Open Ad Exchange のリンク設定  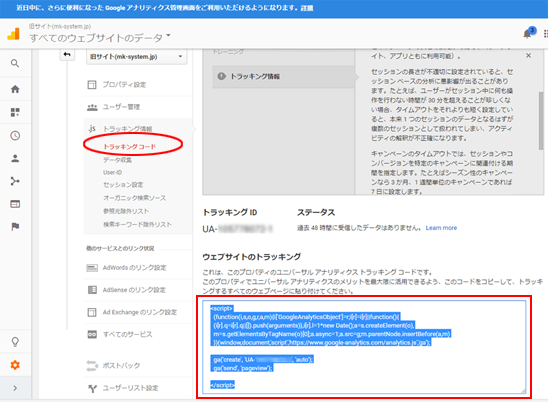click(x=140, y=312)
